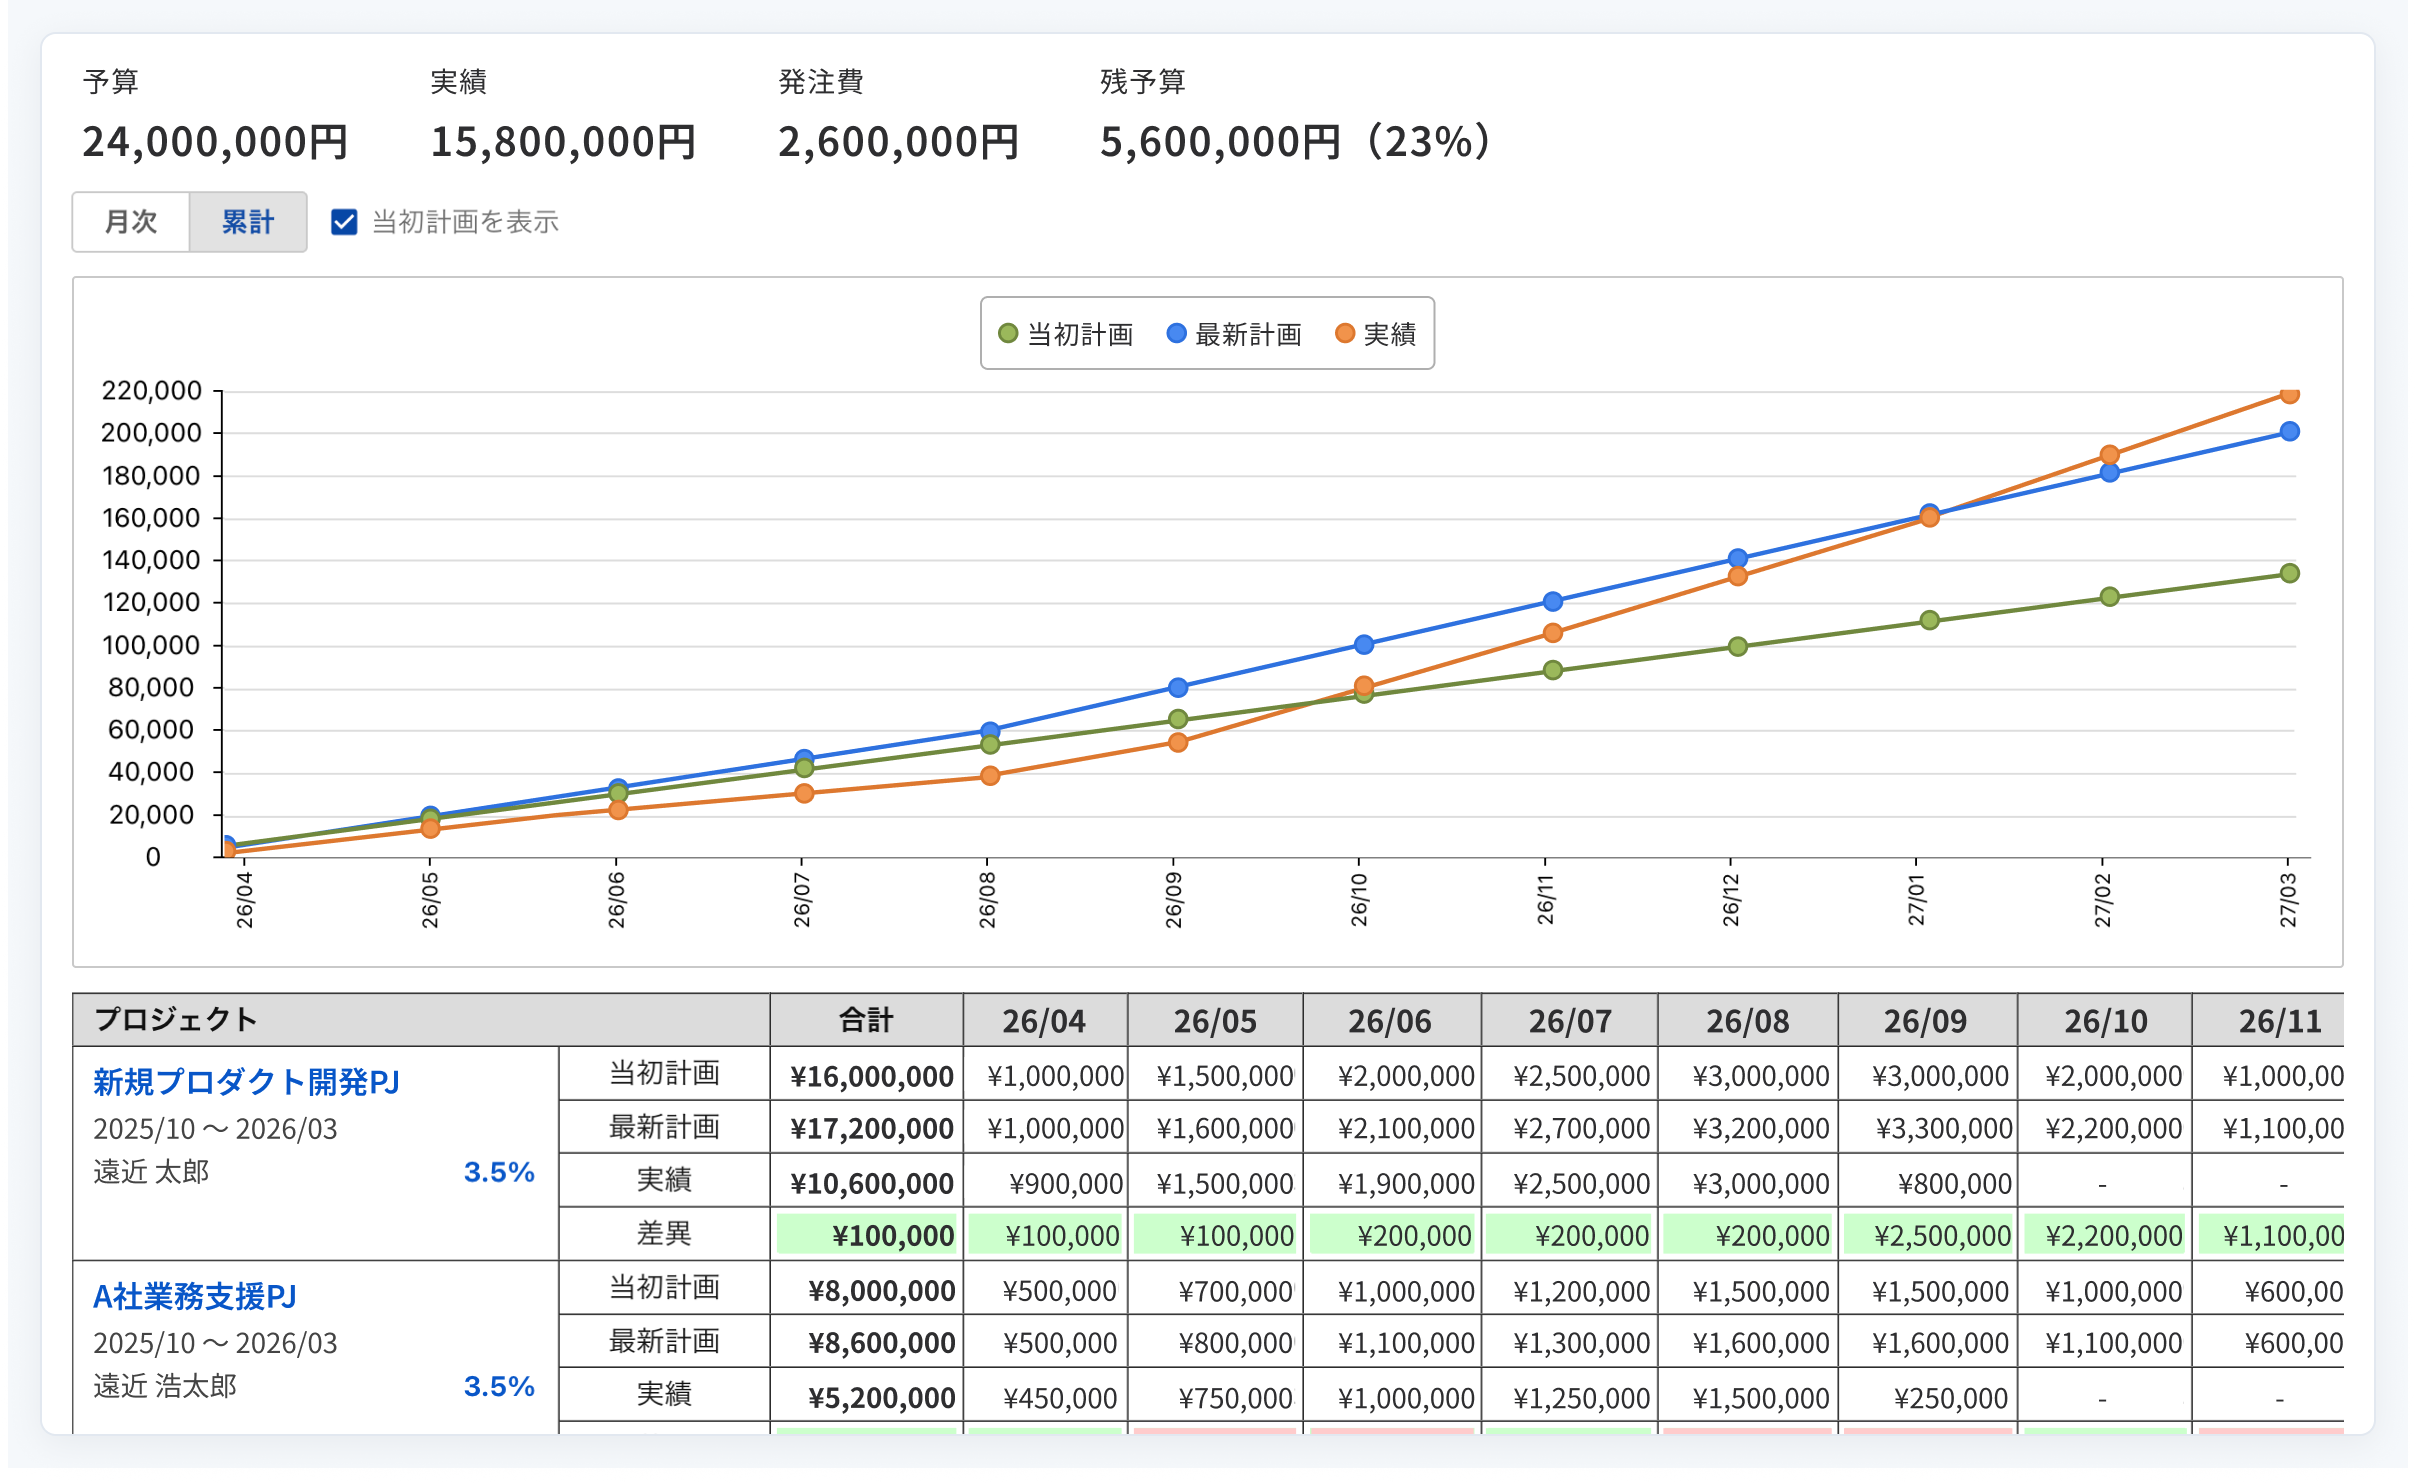Click the 26/09 column header

[1926, 1020]
